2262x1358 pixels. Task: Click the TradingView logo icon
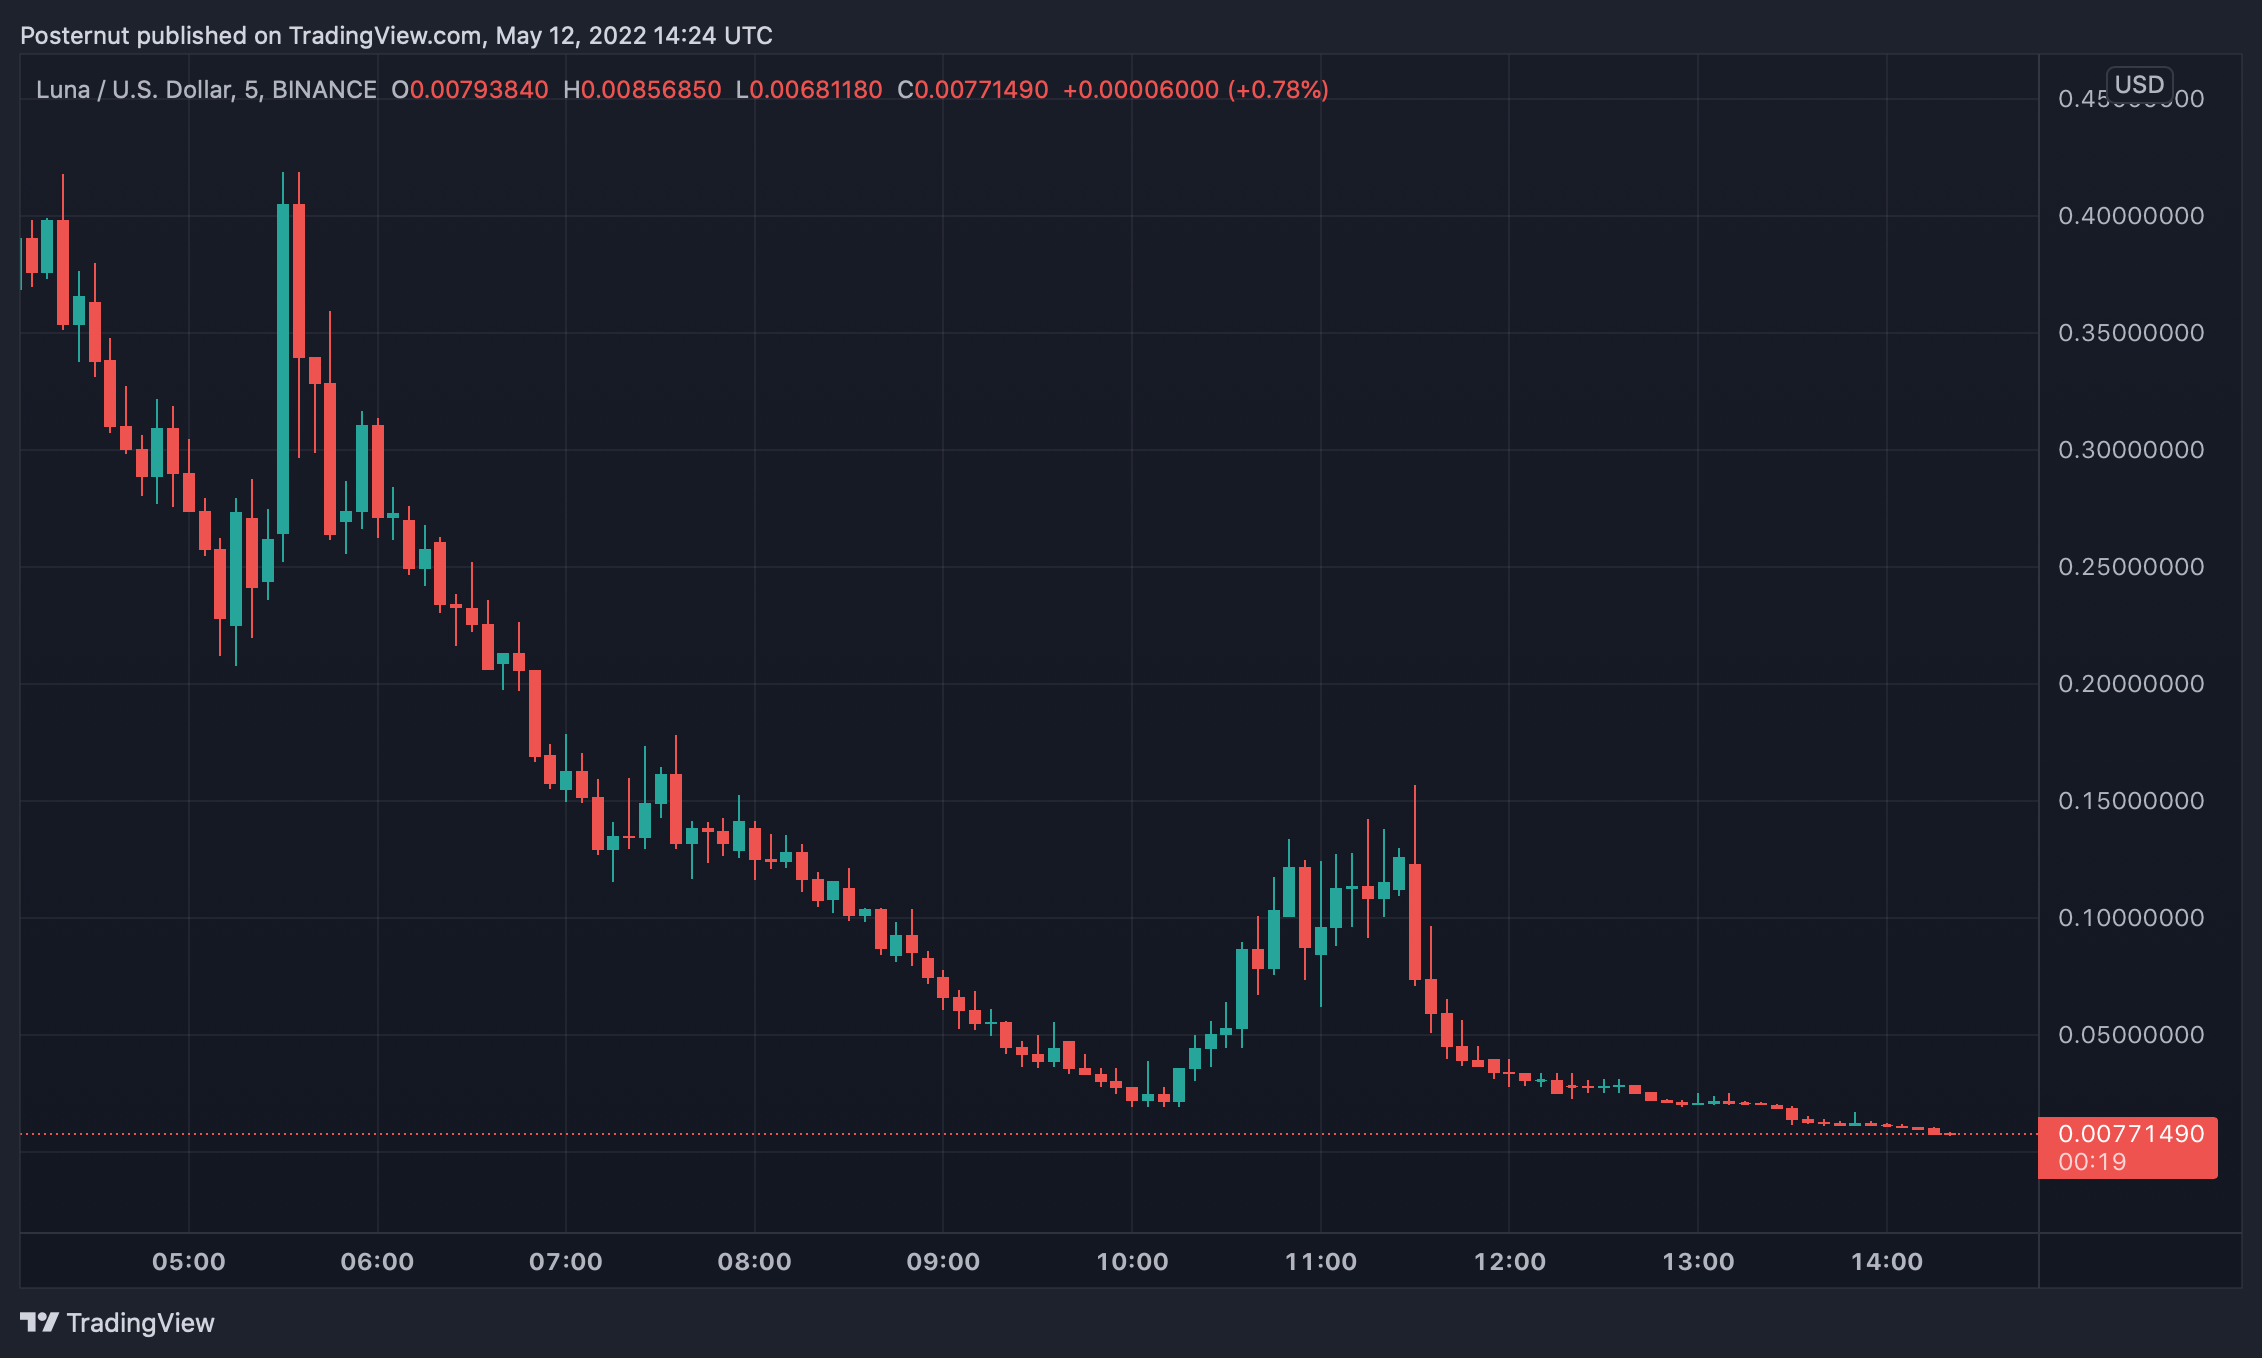[39, 1322]
